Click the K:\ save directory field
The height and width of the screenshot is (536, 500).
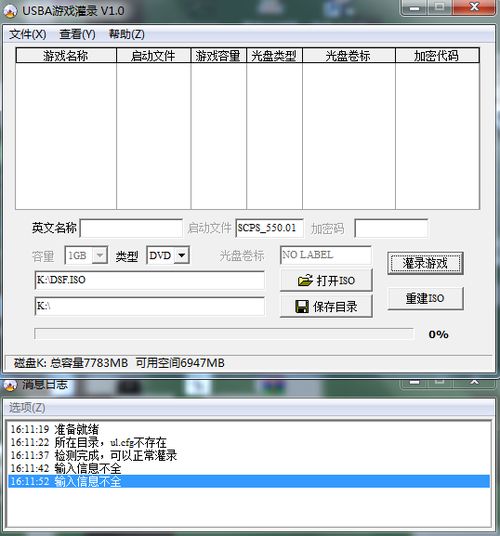(149, 306)
